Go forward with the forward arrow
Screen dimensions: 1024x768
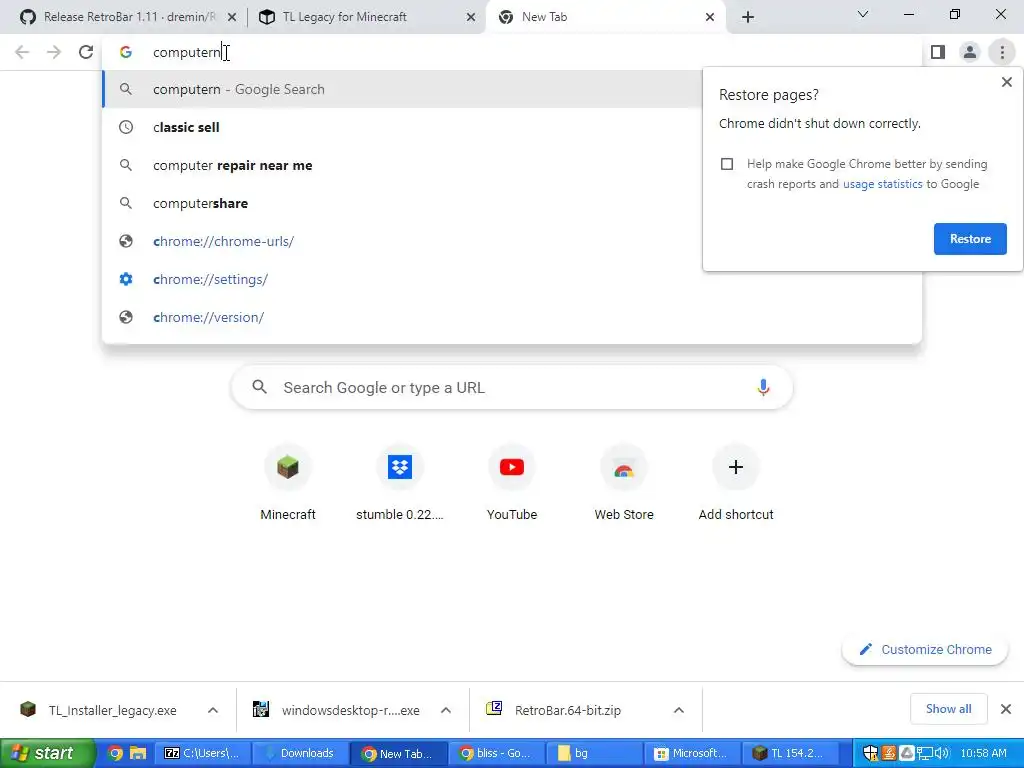pos(54,52)
